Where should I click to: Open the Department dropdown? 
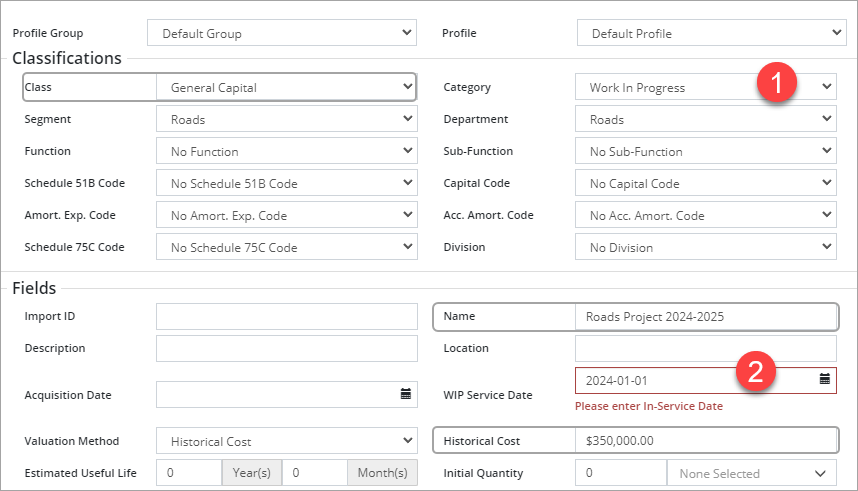tap(705, 119)
